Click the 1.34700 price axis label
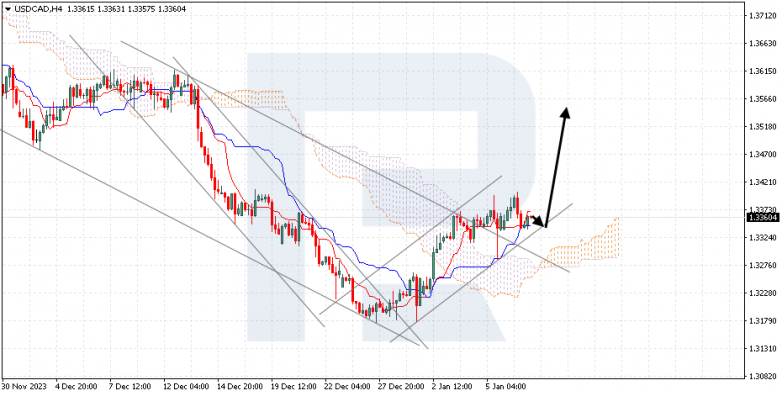This screenshot has width=782, height=396. (762, 155)
